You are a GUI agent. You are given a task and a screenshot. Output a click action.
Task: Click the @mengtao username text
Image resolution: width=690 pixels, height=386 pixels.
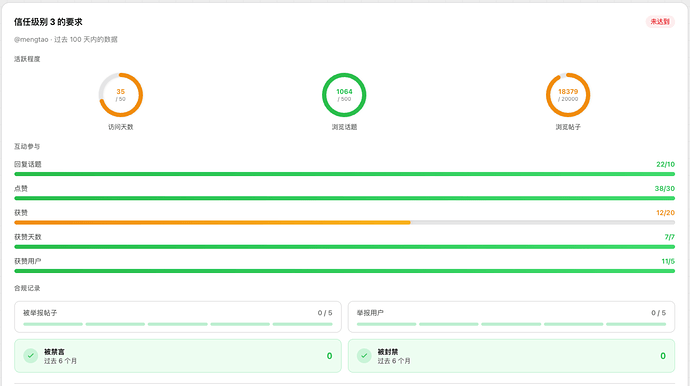point(31,40)
